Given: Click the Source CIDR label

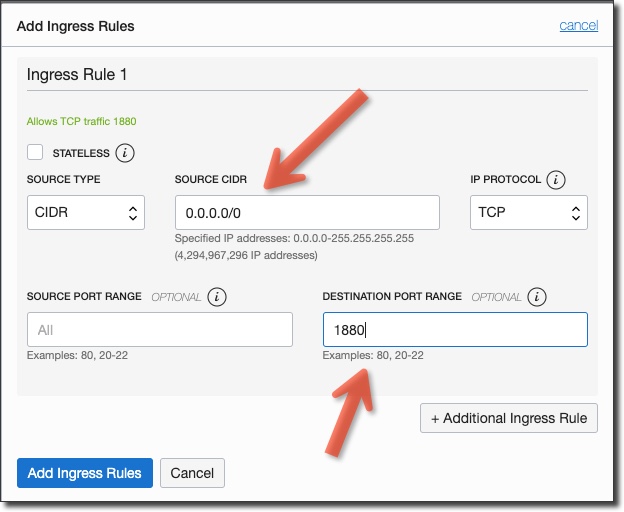Looking at the screenshot, I should 210,180.
